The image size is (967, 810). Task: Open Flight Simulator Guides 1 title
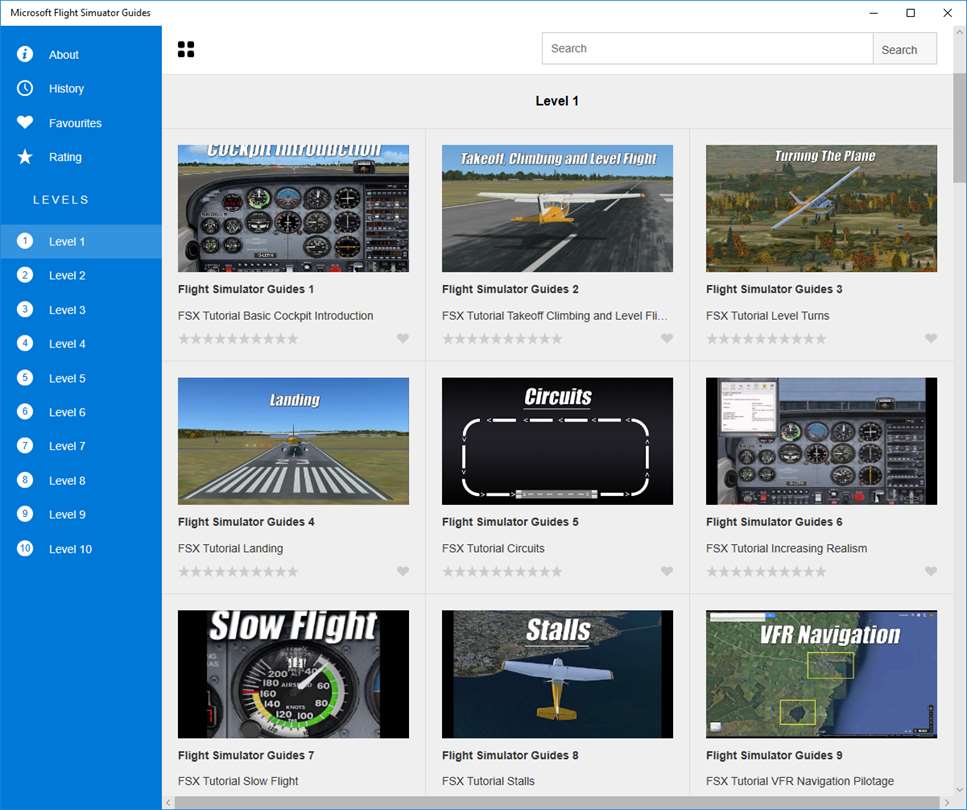[x=245, y=289]
